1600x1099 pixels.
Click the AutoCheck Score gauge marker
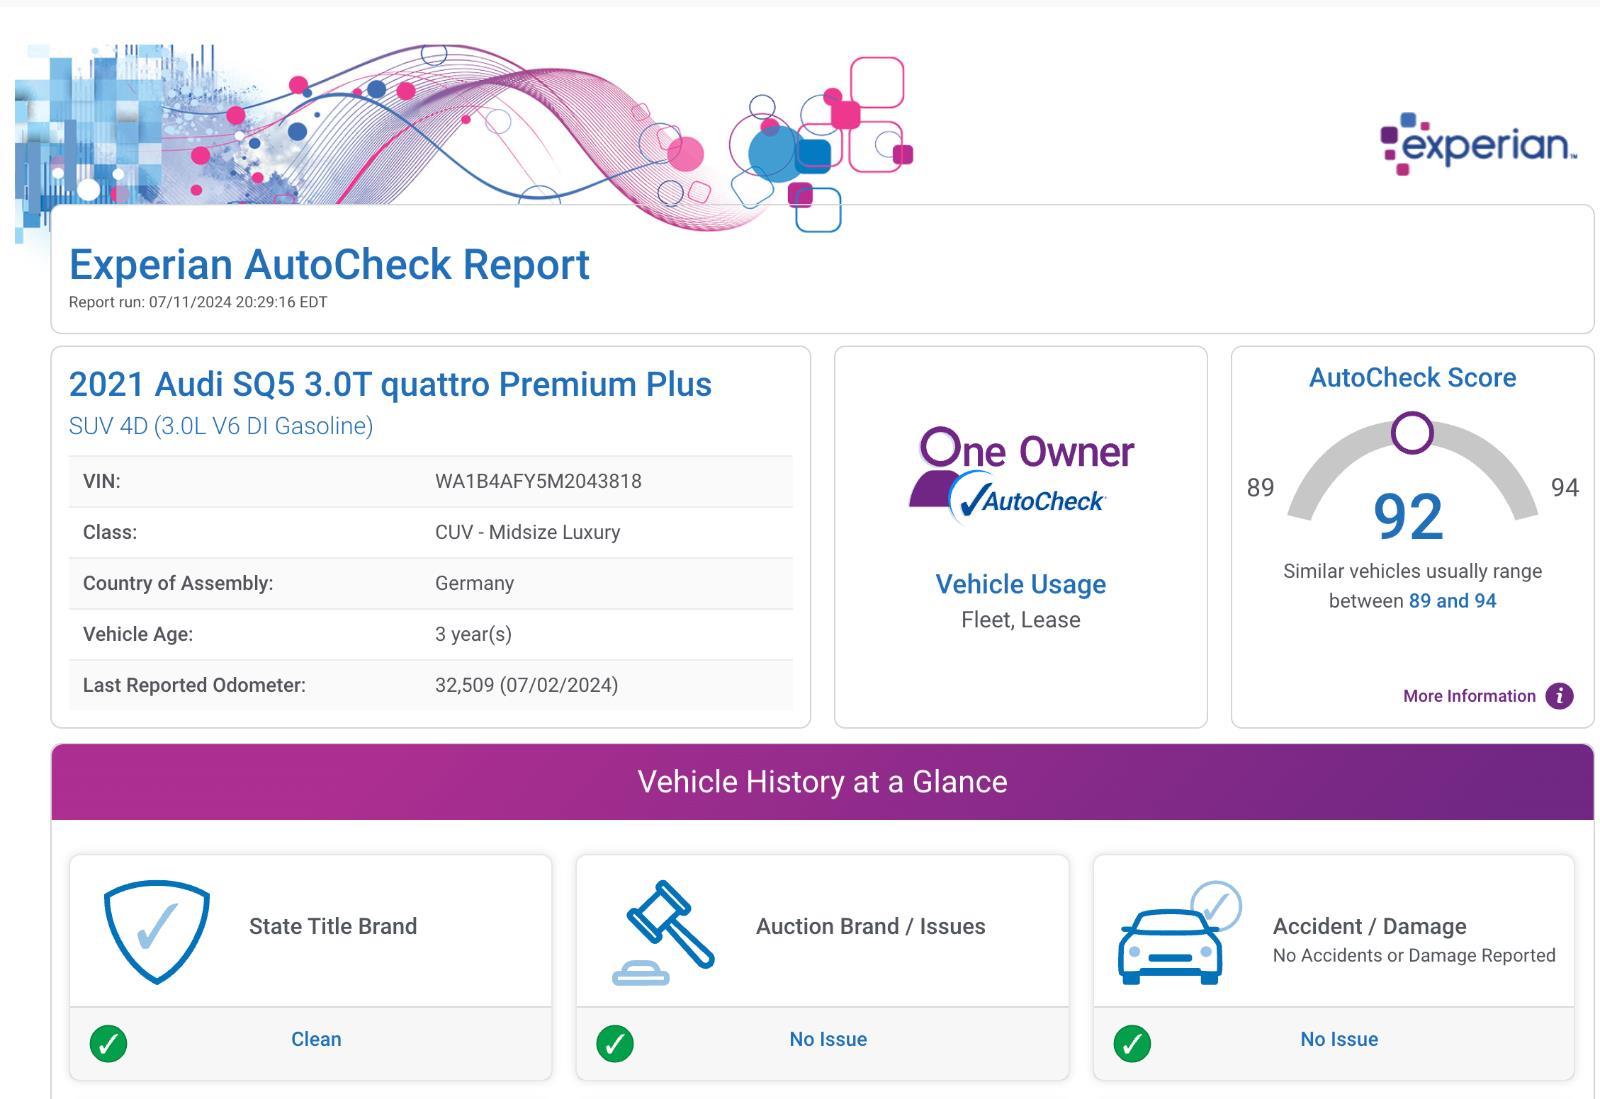pos(1412,433)
